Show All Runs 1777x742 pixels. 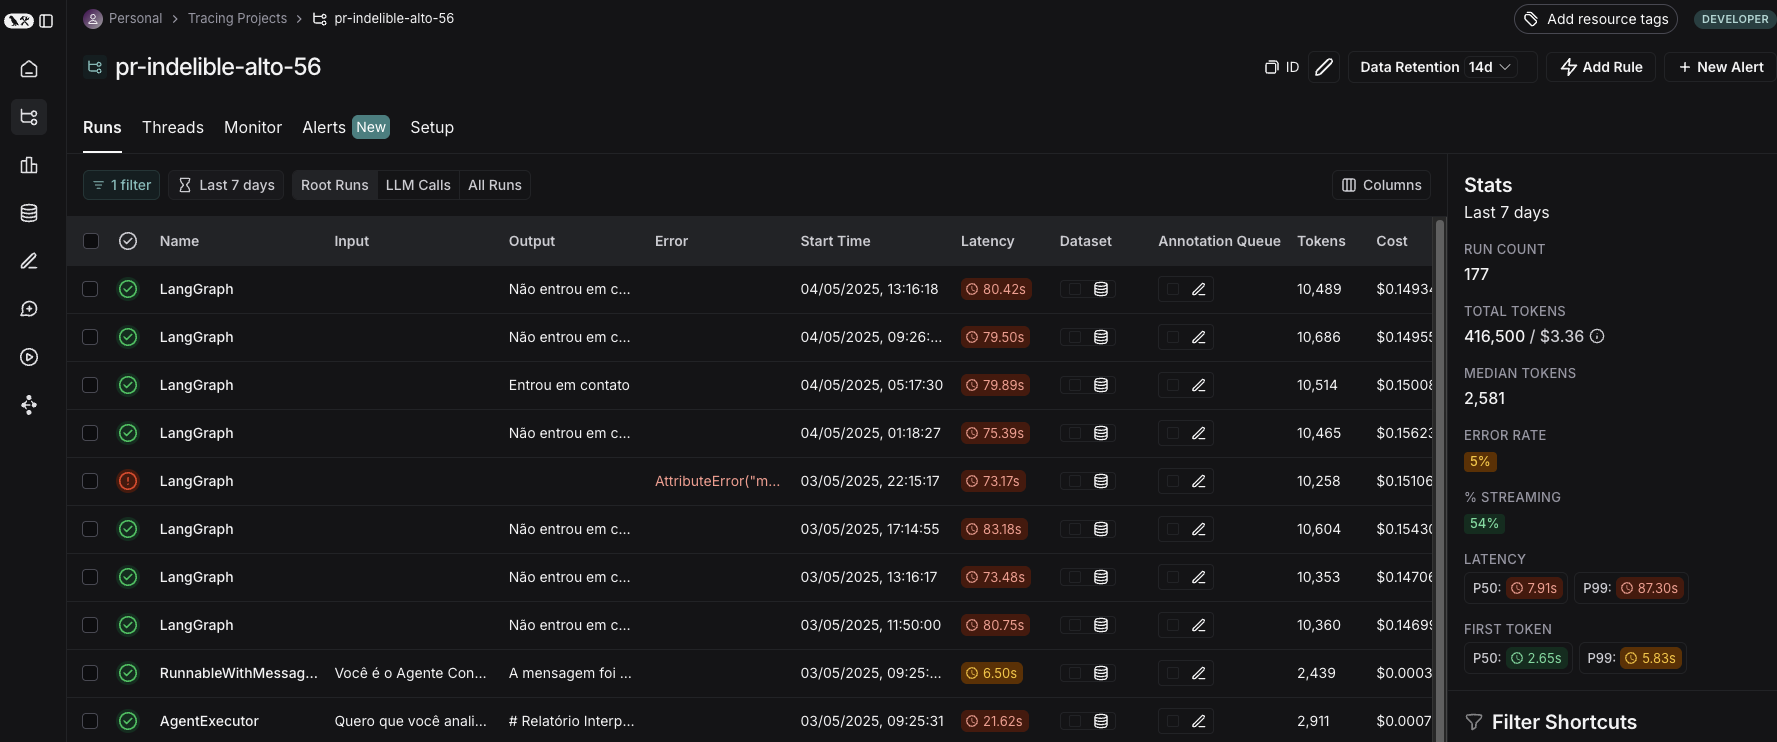pos(495,185)
